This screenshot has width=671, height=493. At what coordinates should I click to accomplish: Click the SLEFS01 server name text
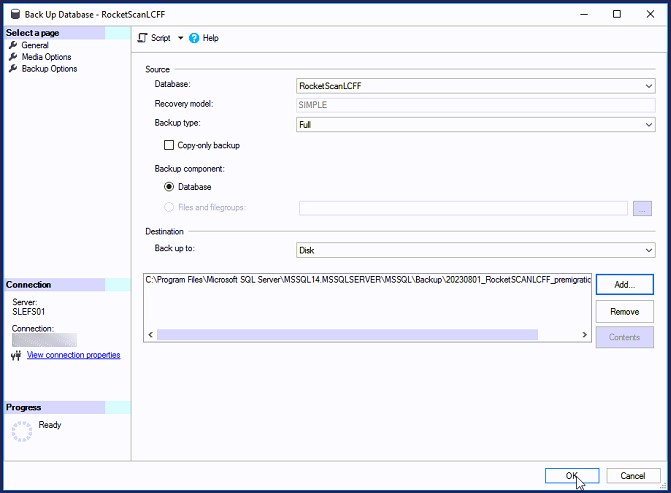coord(28,312)
